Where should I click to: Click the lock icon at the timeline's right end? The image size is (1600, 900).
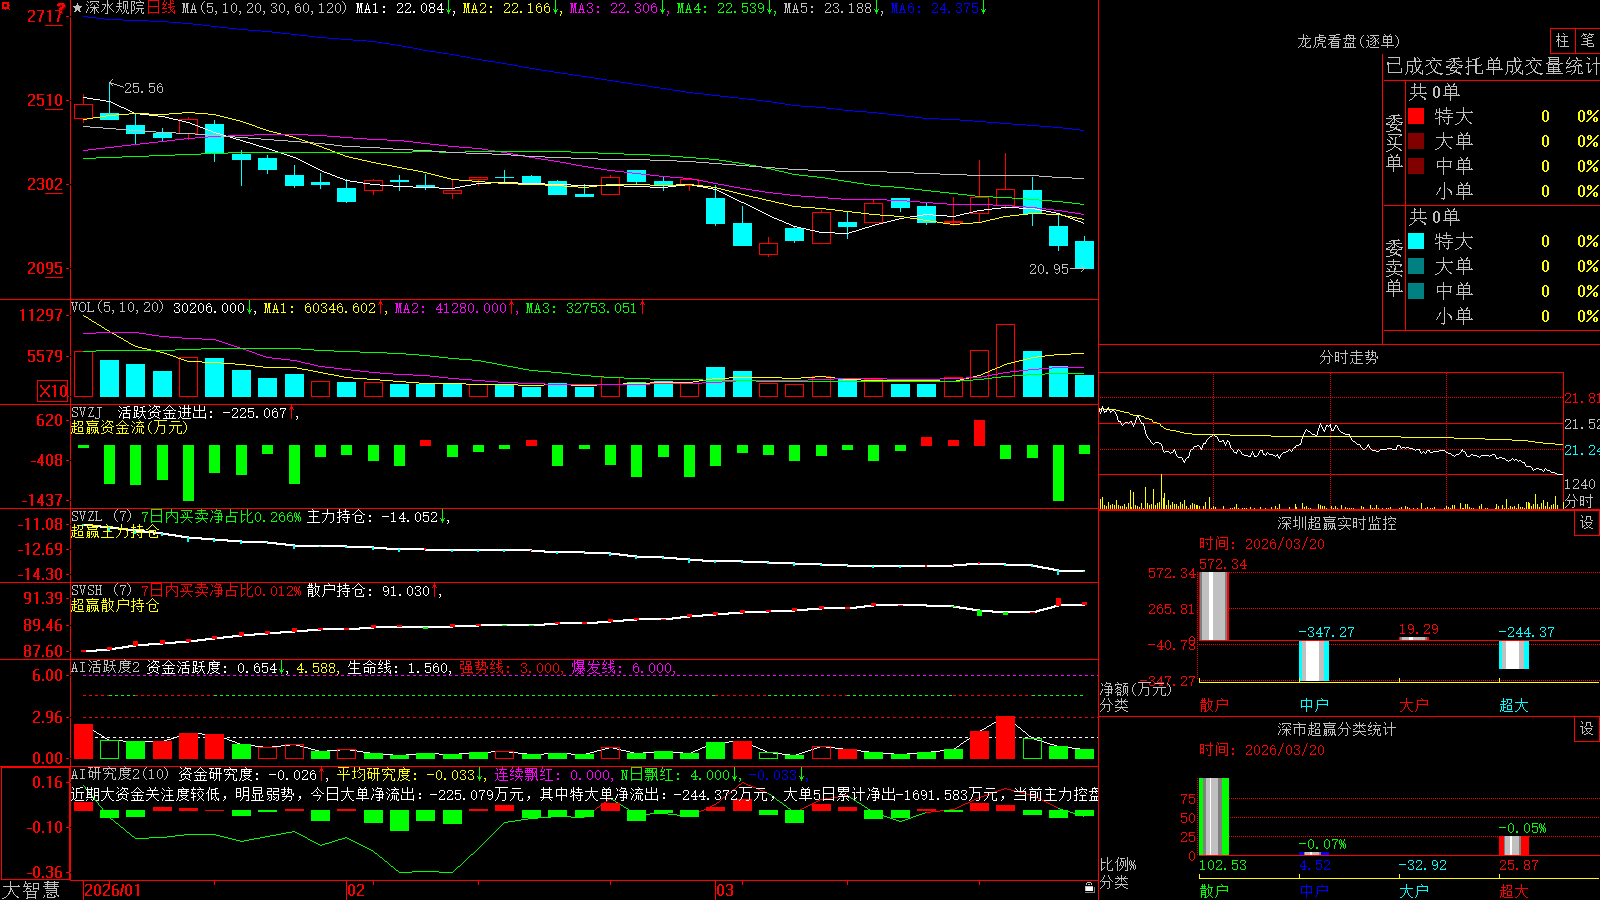coord(1090,888)
